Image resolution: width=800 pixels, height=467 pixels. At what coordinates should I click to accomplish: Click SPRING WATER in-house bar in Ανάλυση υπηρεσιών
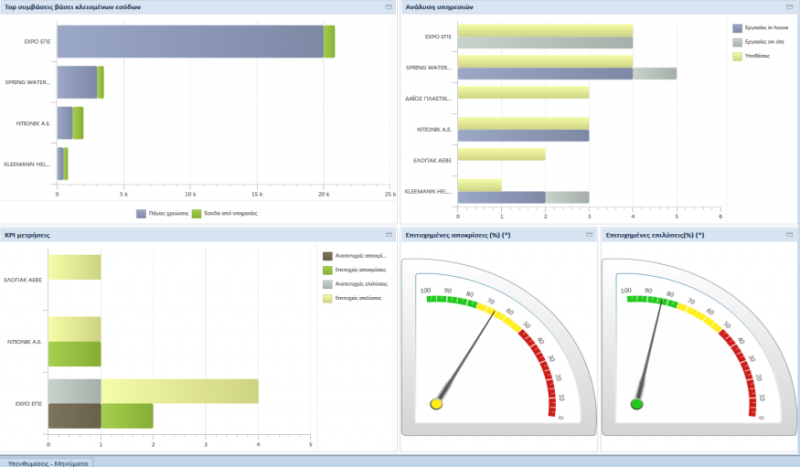[x=545, y=73]
